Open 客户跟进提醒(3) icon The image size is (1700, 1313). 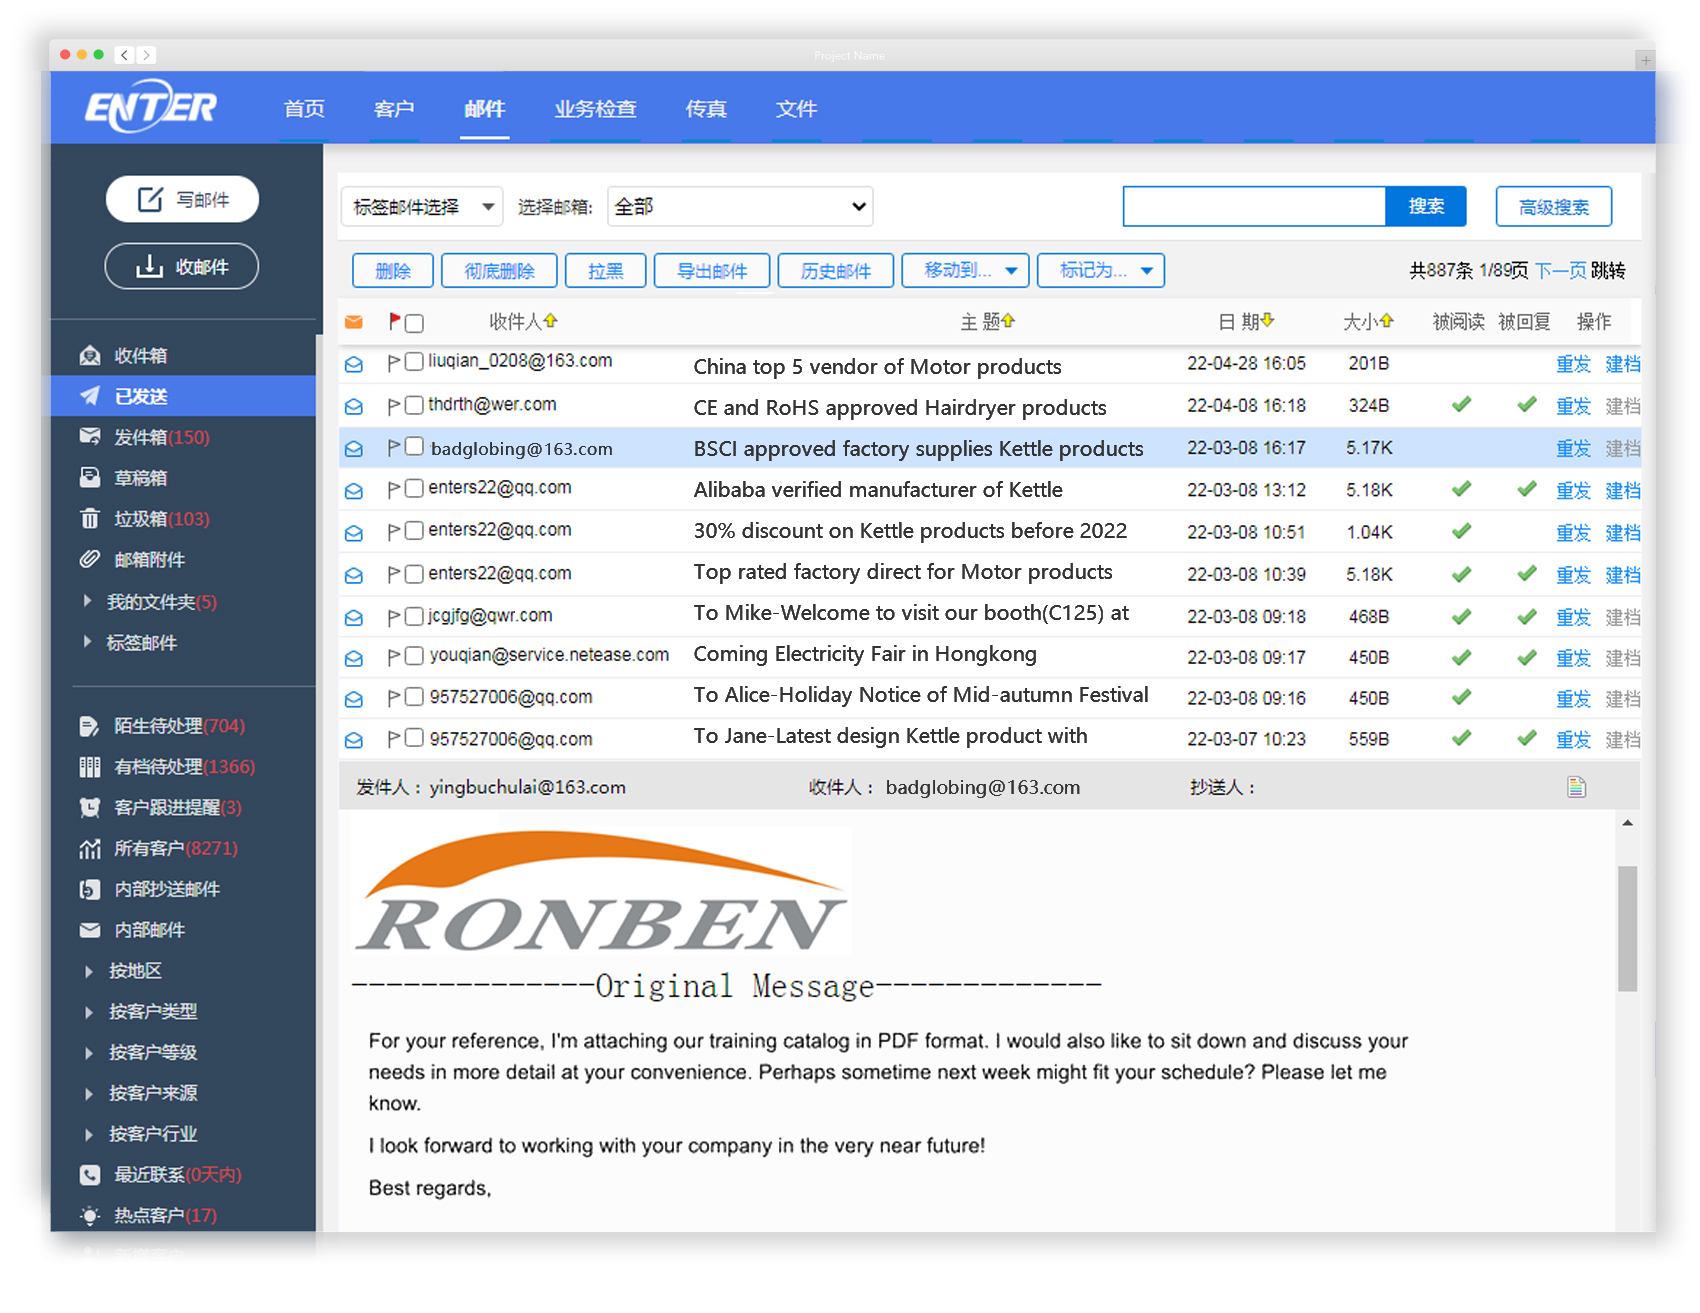(90, 808)
